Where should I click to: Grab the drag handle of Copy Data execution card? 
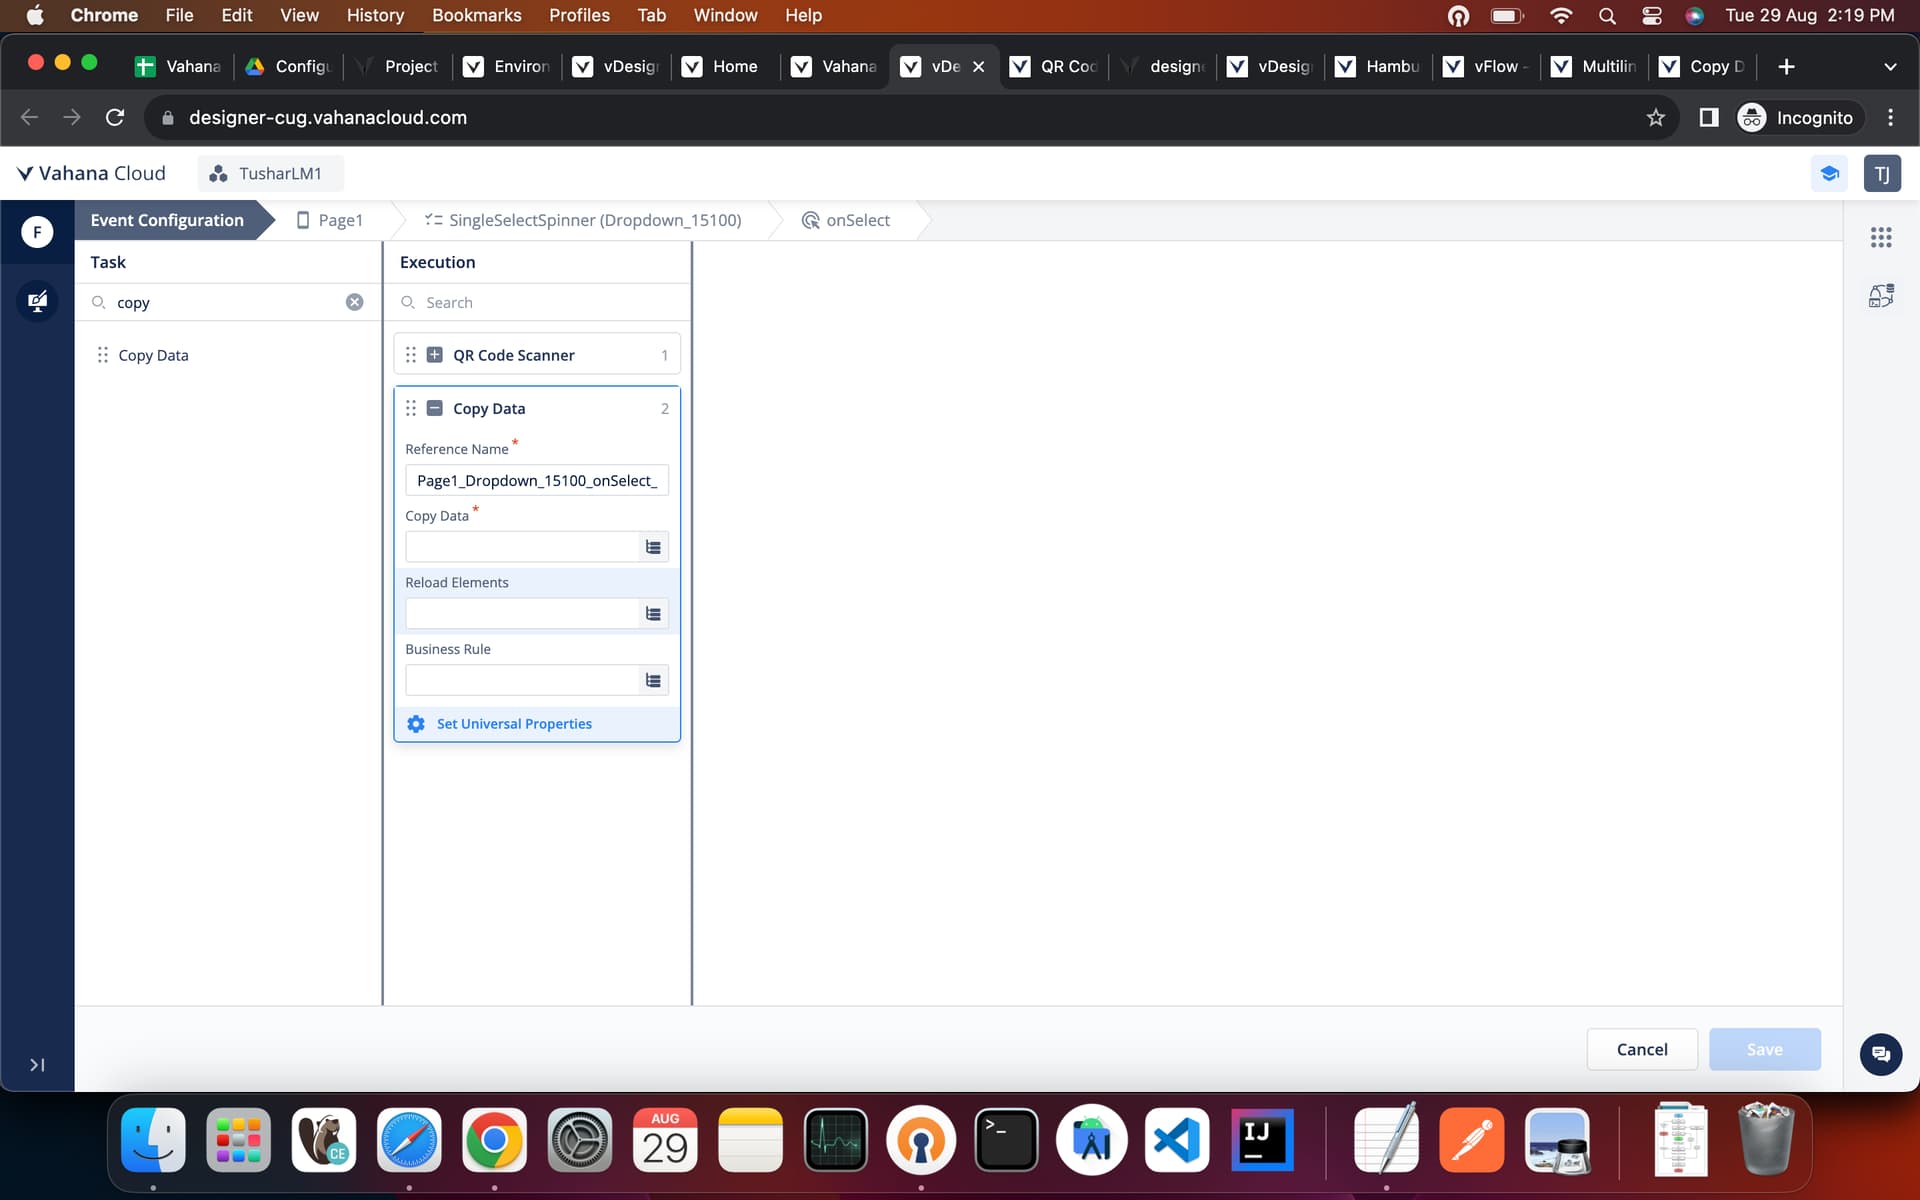[411, 408]
